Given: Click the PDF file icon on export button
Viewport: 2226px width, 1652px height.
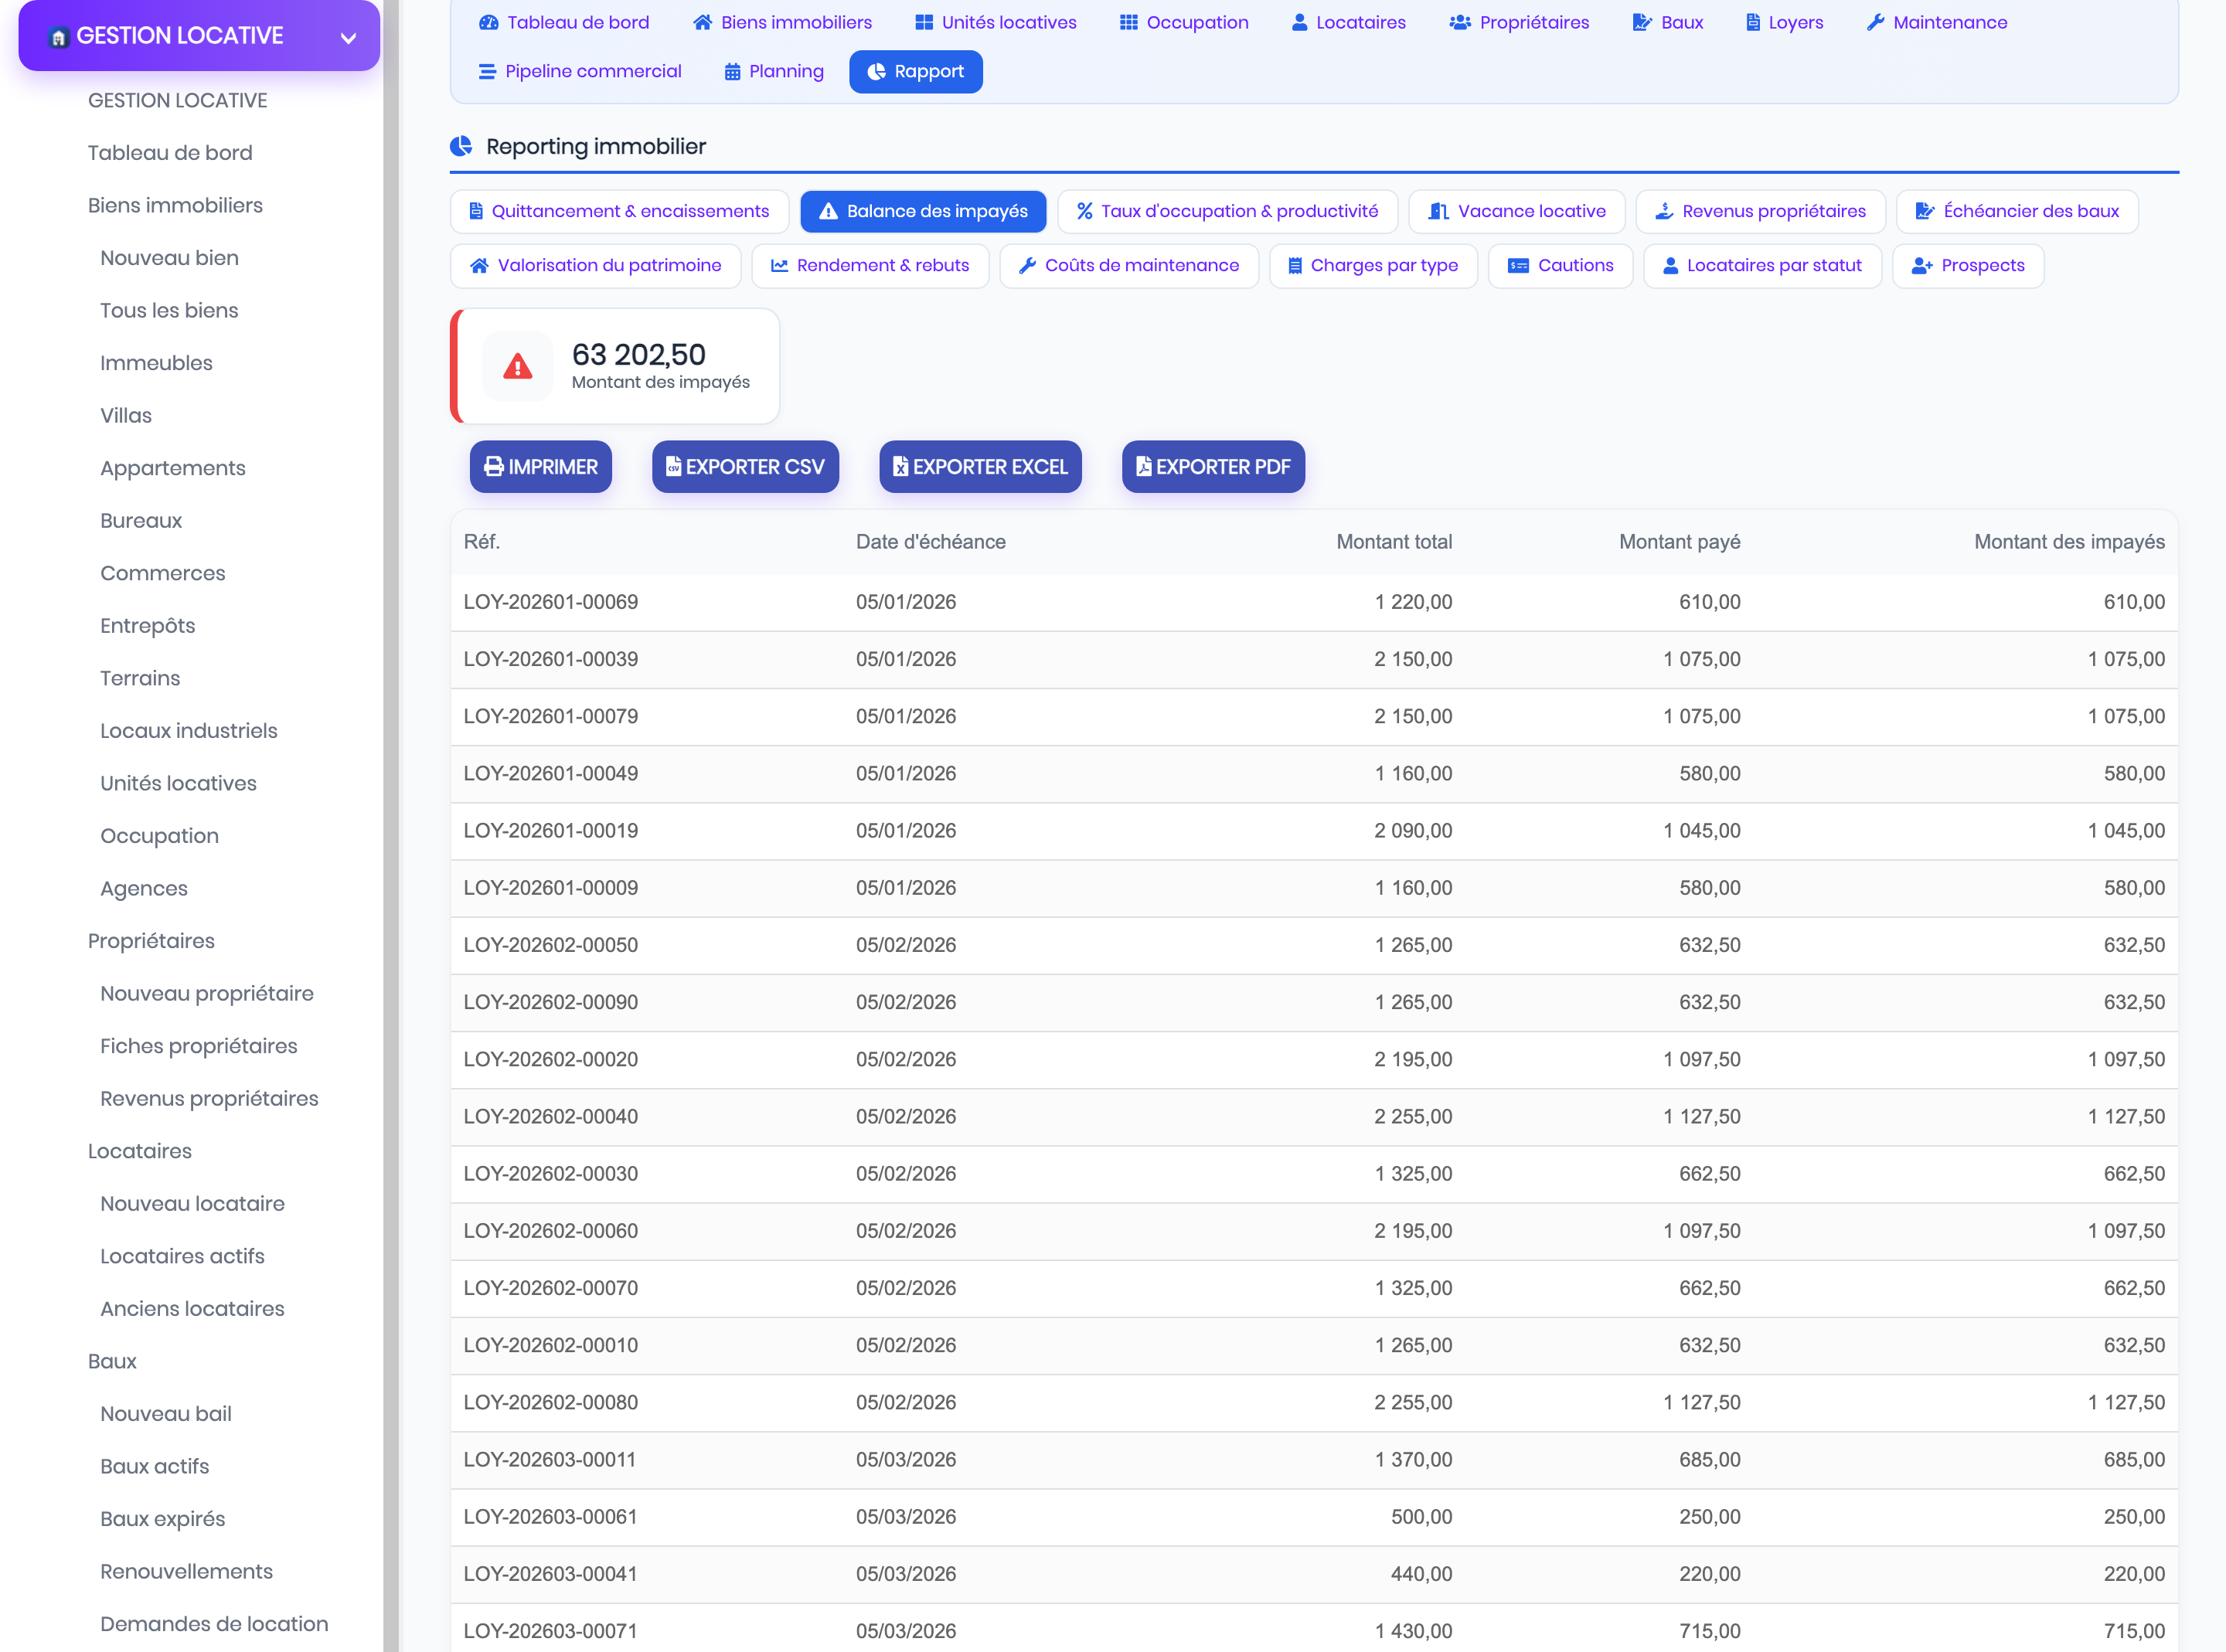Looking at the screenshot, I should (1144, 467).
